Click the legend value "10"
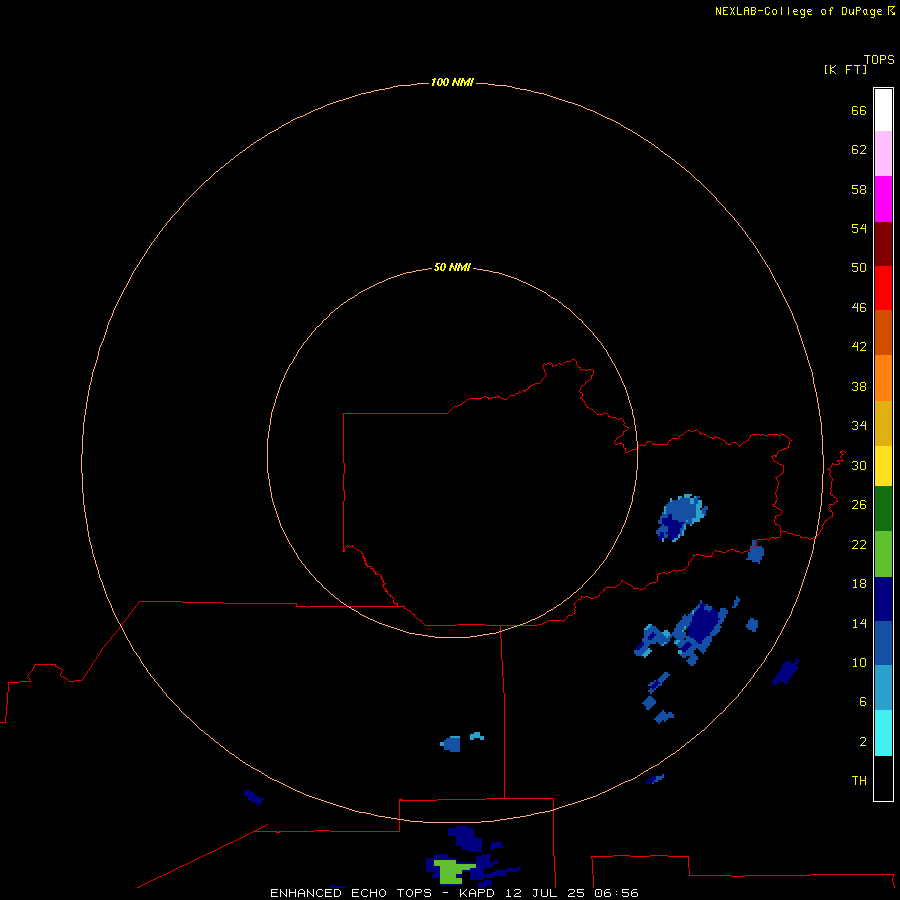900x900 pixels. pyautogui.click(x=859, y=663)
